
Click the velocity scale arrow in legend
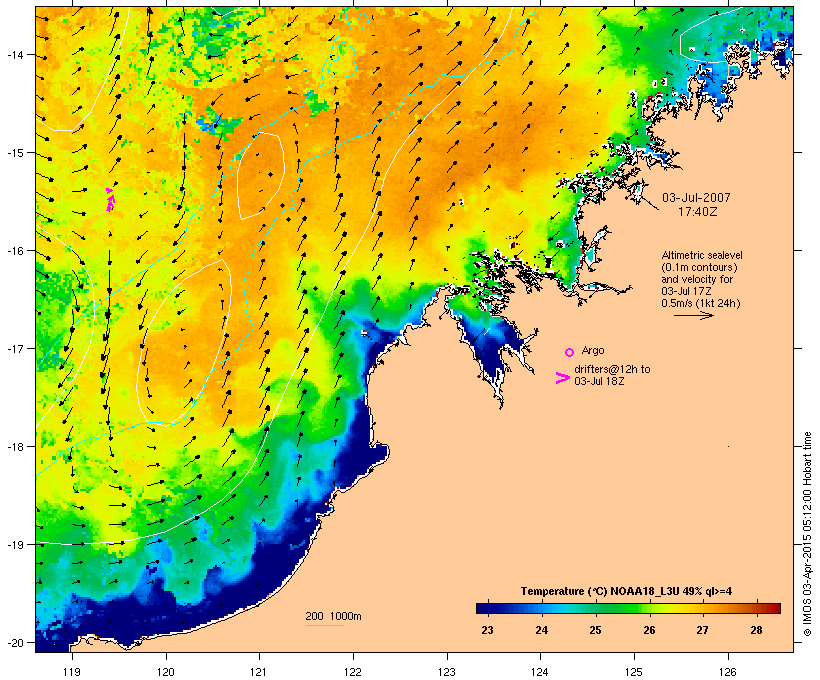693,315
